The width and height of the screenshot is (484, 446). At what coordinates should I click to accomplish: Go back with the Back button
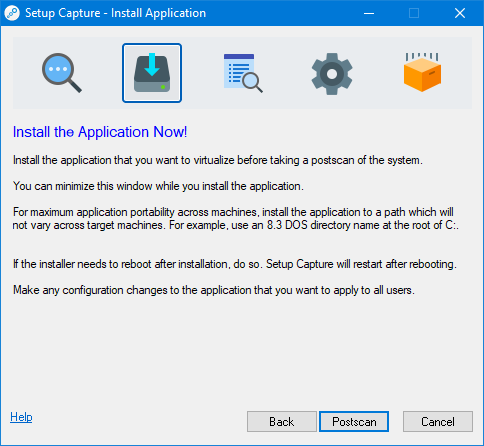coord(282,422)
